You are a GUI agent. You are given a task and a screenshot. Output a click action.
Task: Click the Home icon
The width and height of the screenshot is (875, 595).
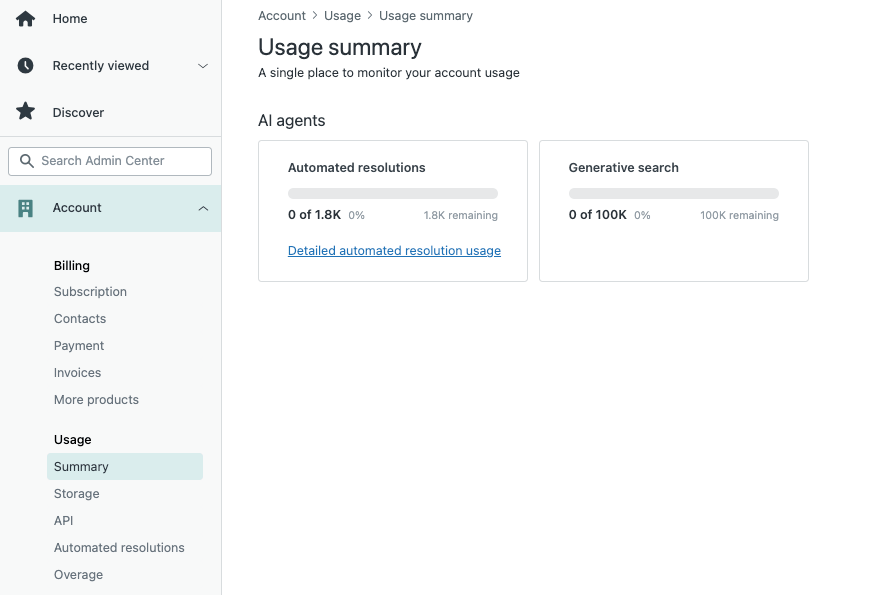(x=25, y=18)
